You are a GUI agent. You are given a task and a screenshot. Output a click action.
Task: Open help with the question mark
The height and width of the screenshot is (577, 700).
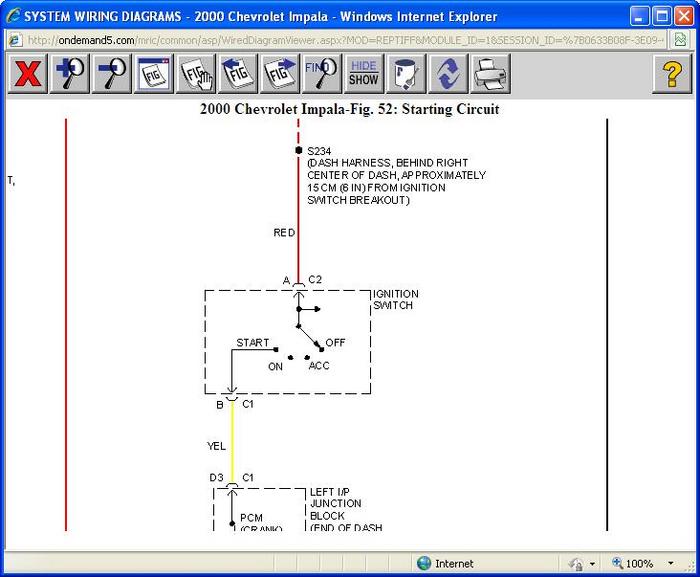(x=672, y=74)
